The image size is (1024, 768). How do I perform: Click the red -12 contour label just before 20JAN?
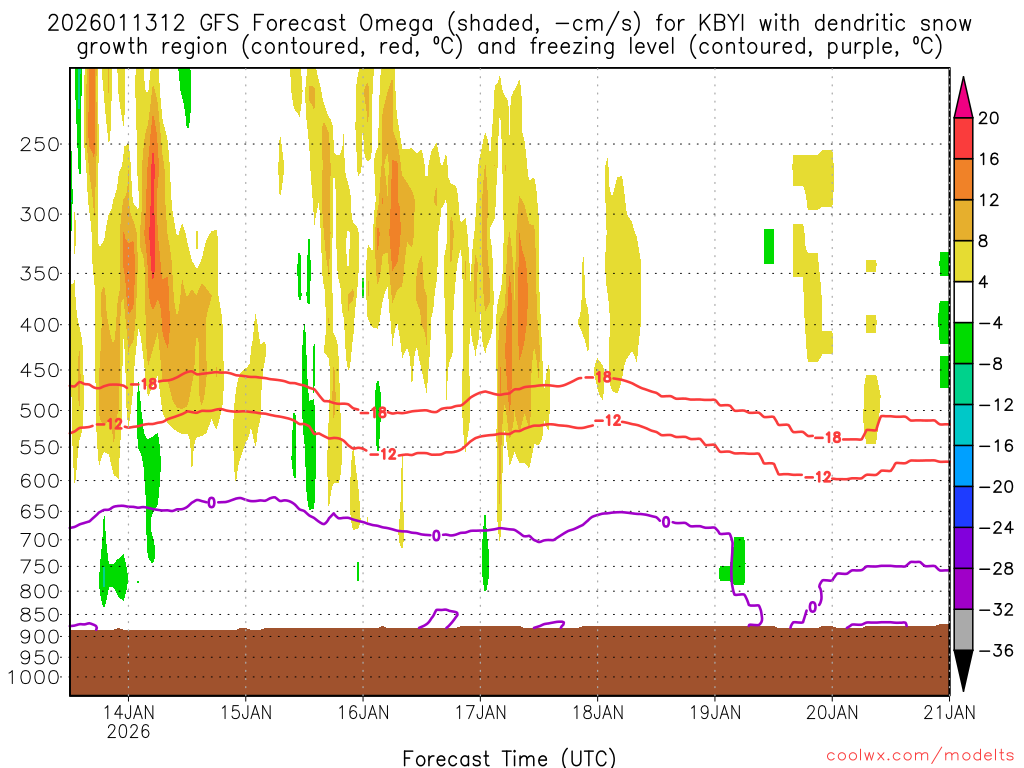[x=818, y=477]
